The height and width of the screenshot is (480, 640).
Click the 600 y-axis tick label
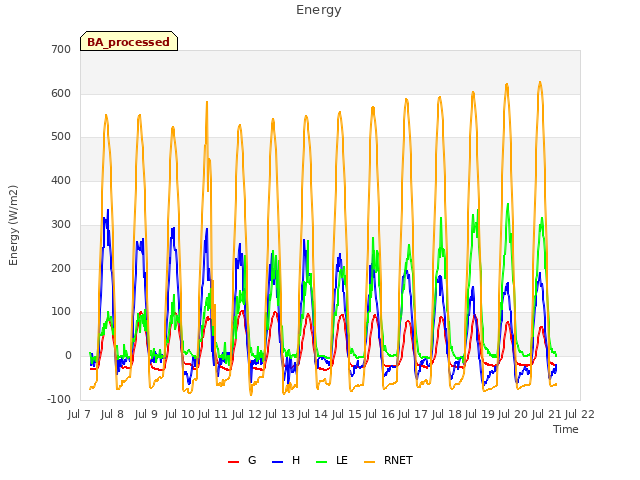click(61, 93)
